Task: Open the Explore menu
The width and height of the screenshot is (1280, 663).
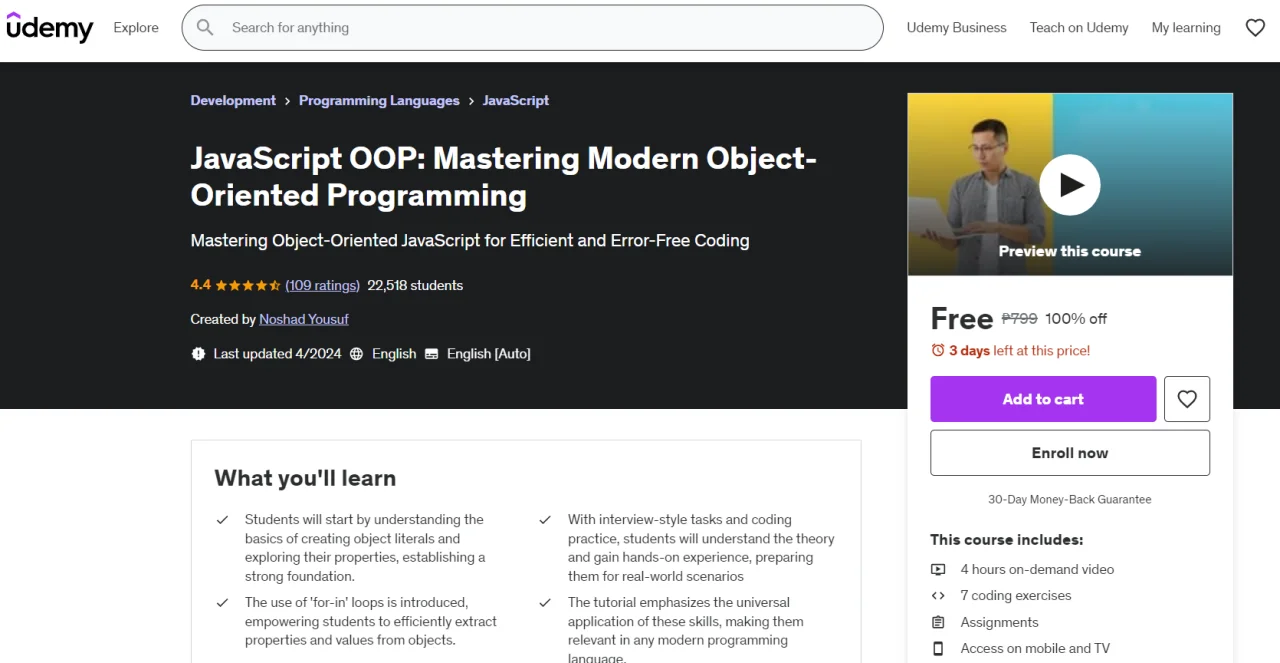Action: click(x=136, y=28)
